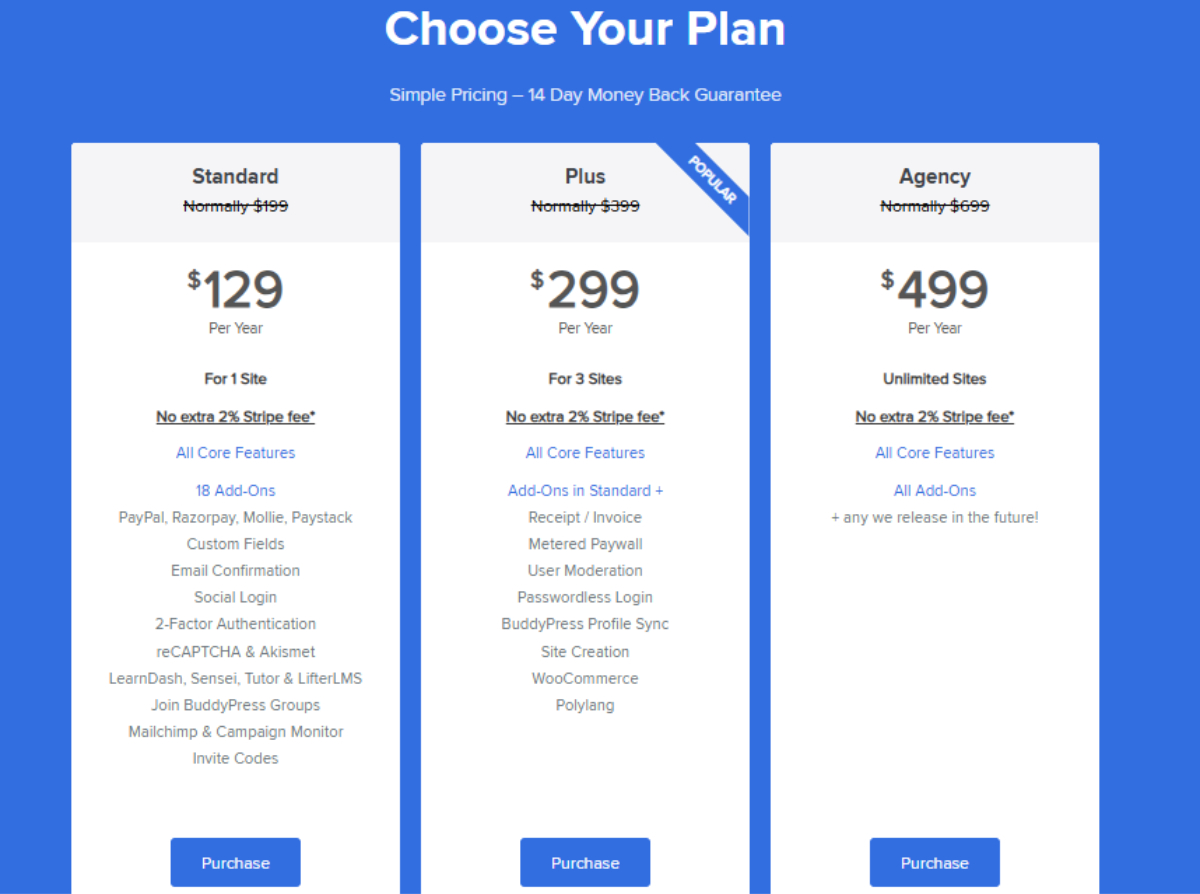1200x894 pixels.
Task: Select the Agency plan heading
Action: click(934, 176)
